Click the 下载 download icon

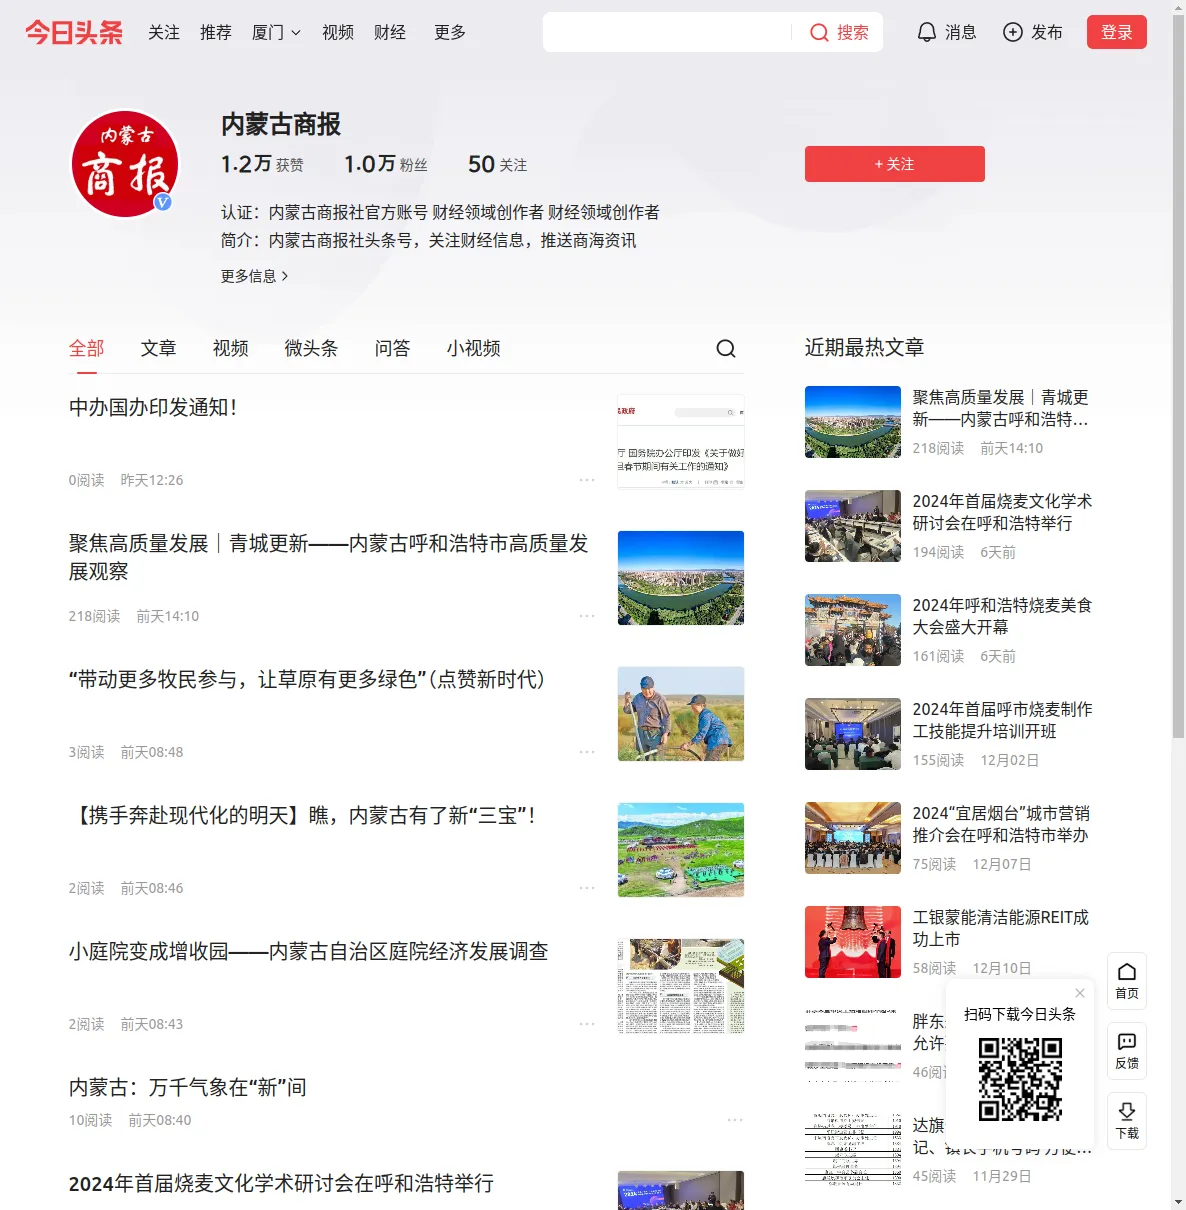[x=1127, y=1121]
